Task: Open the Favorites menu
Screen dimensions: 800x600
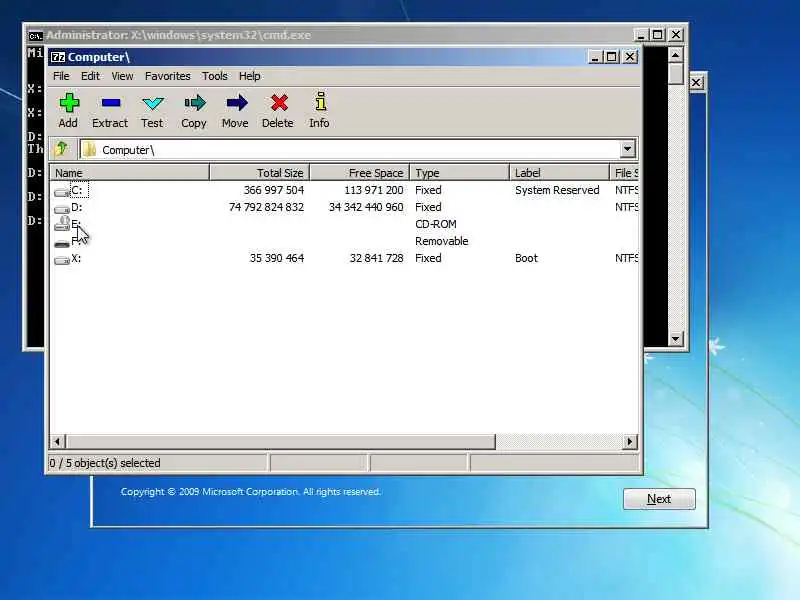Action: point(167,76)
